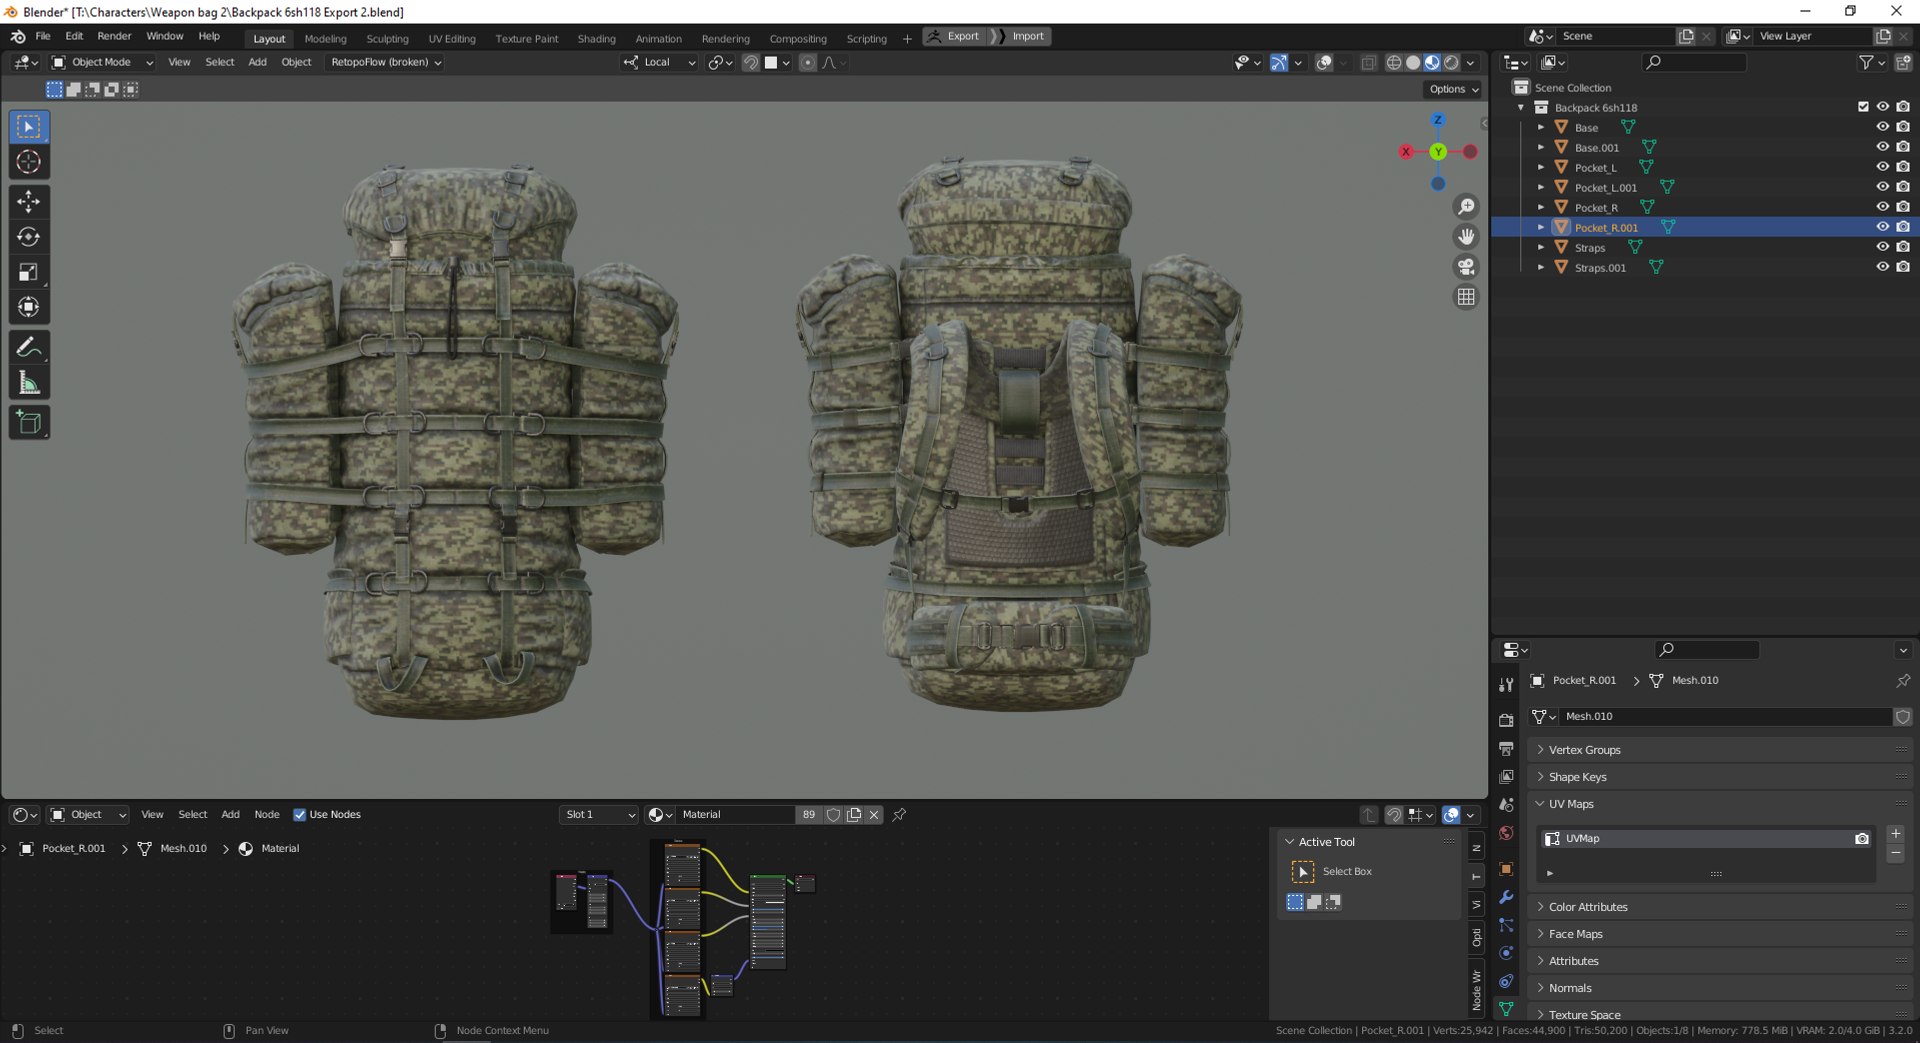Toggle the UVMap active render camera
This screenshot has width=1920, height=1043.
point(1861,839)
